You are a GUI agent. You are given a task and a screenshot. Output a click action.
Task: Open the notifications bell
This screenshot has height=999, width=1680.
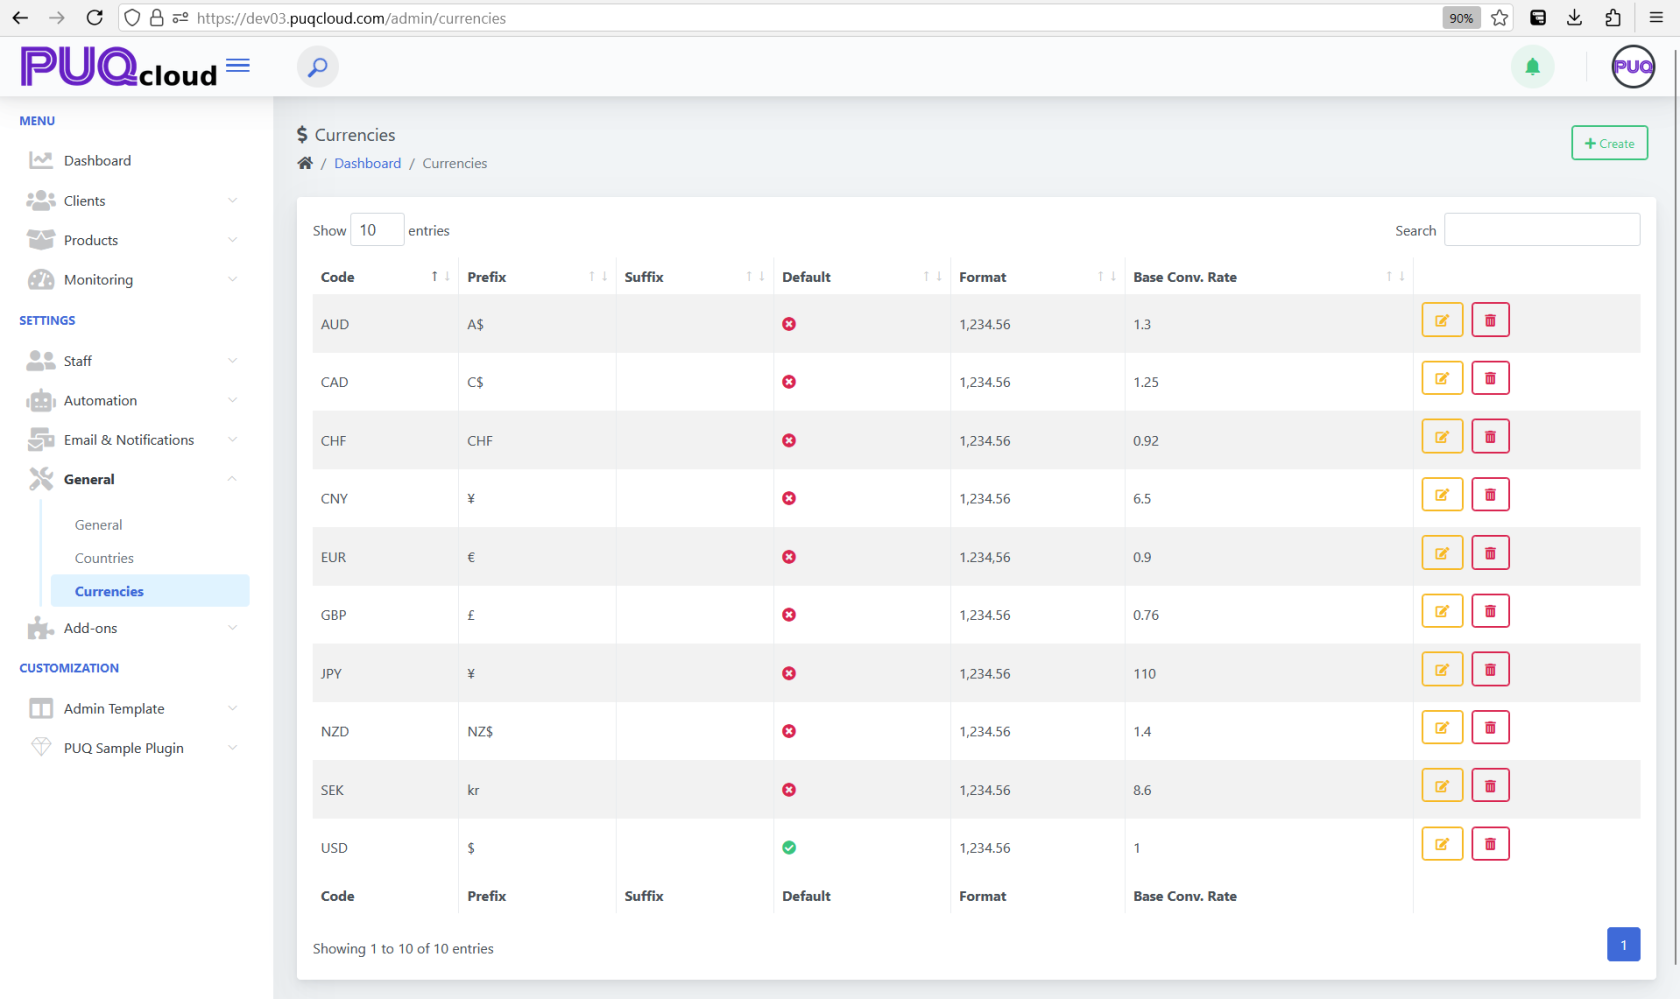pos(1532,67)
